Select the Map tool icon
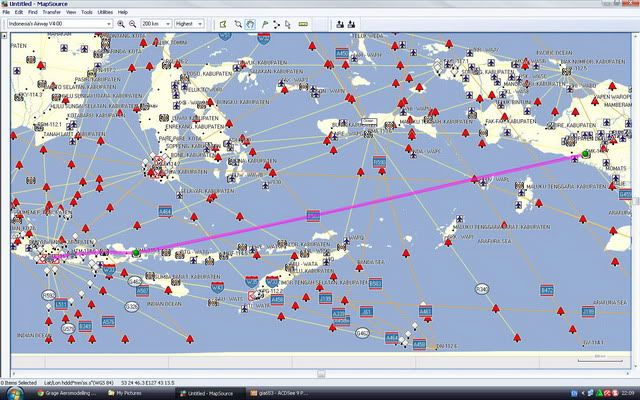The image size is (640, 400). pos(223,24)
